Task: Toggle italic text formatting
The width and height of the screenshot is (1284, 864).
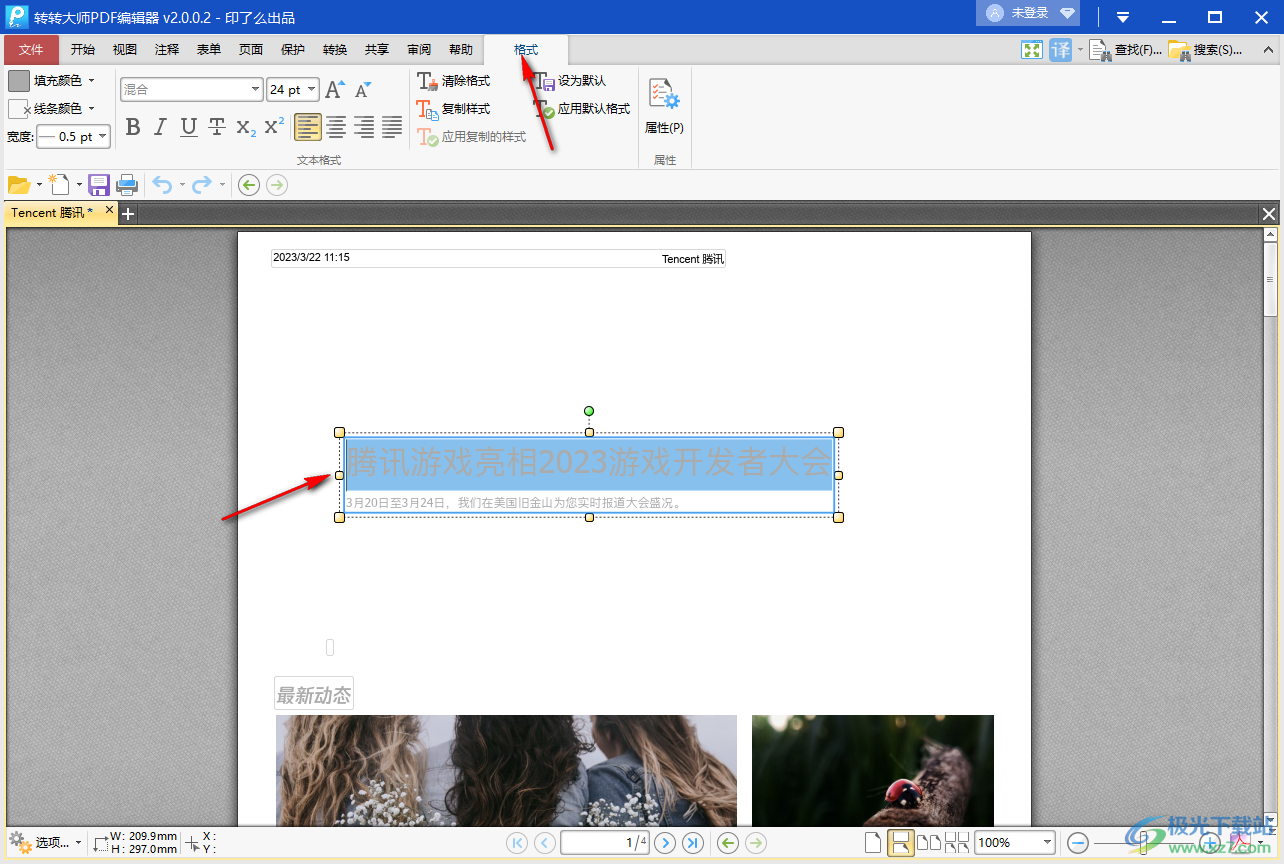Action: point(160,127)
